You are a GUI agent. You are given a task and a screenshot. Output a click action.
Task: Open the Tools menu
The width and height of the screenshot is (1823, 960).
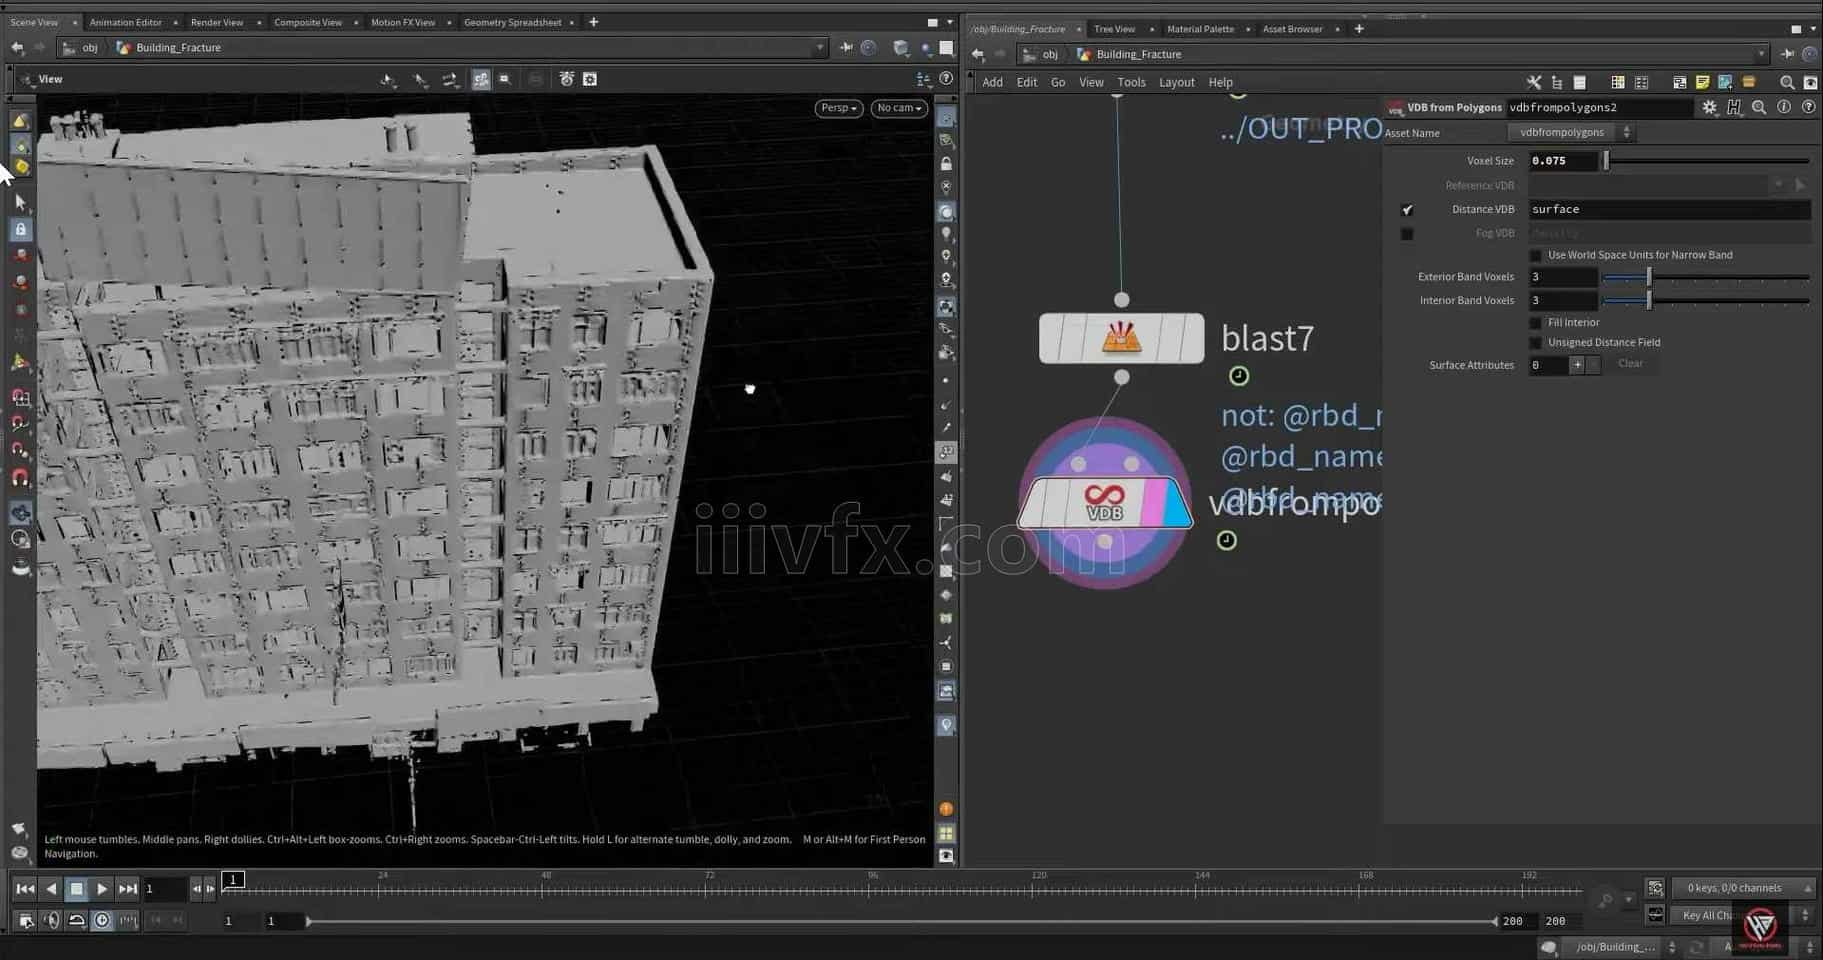(1131, 82)
